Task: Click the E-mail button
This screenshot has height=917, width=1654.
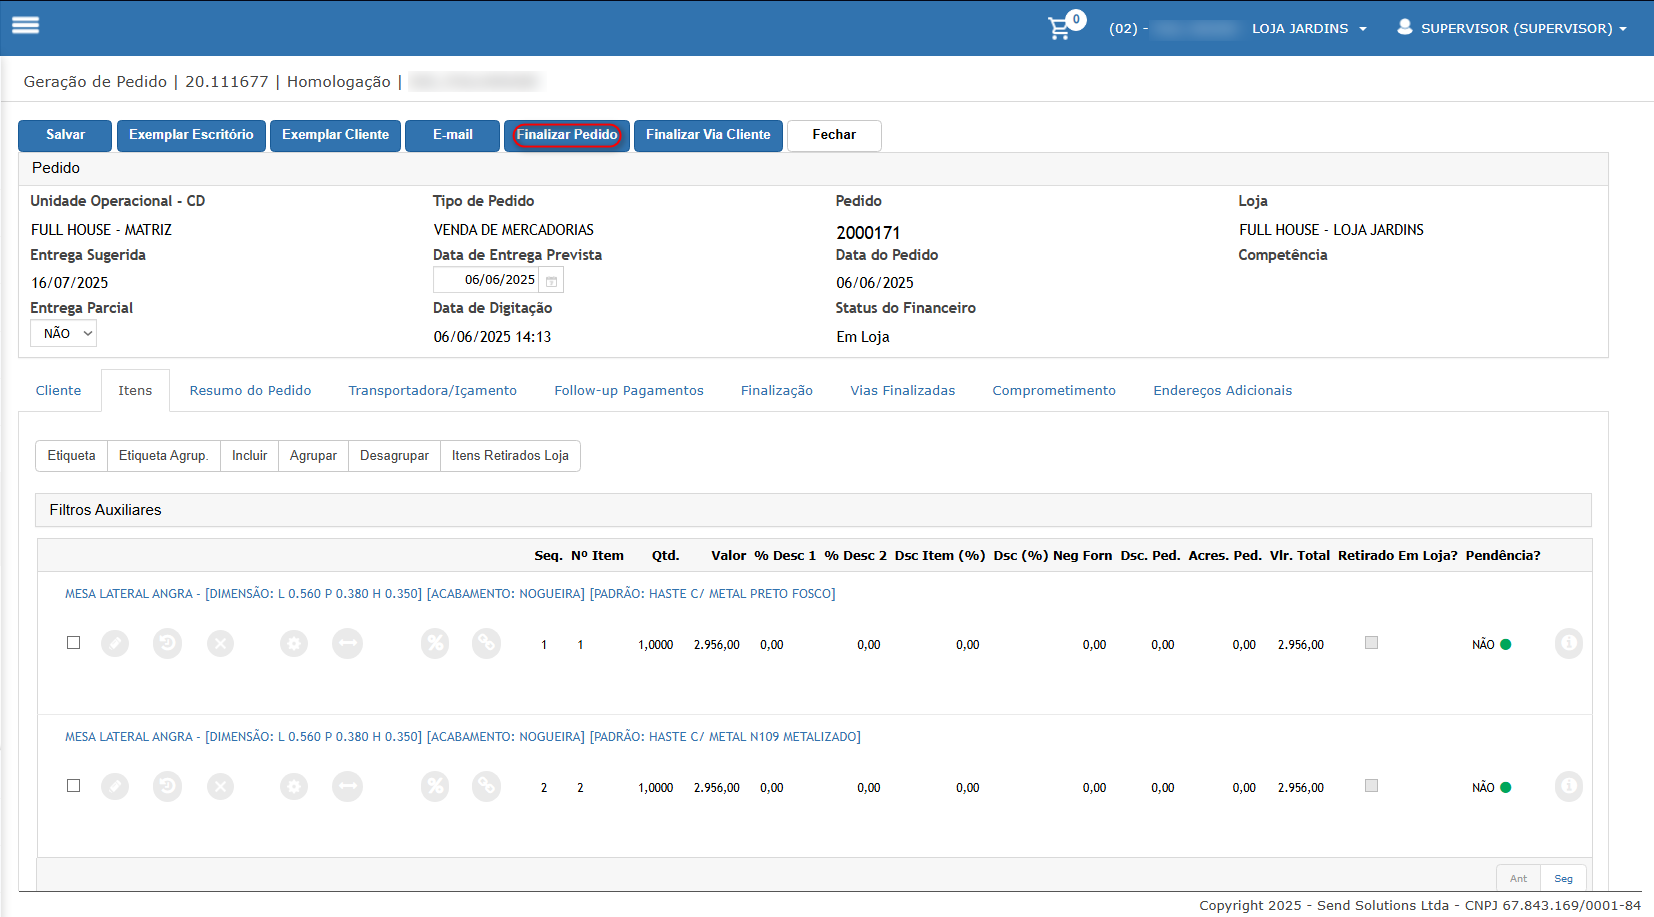Action: [452, 135]
